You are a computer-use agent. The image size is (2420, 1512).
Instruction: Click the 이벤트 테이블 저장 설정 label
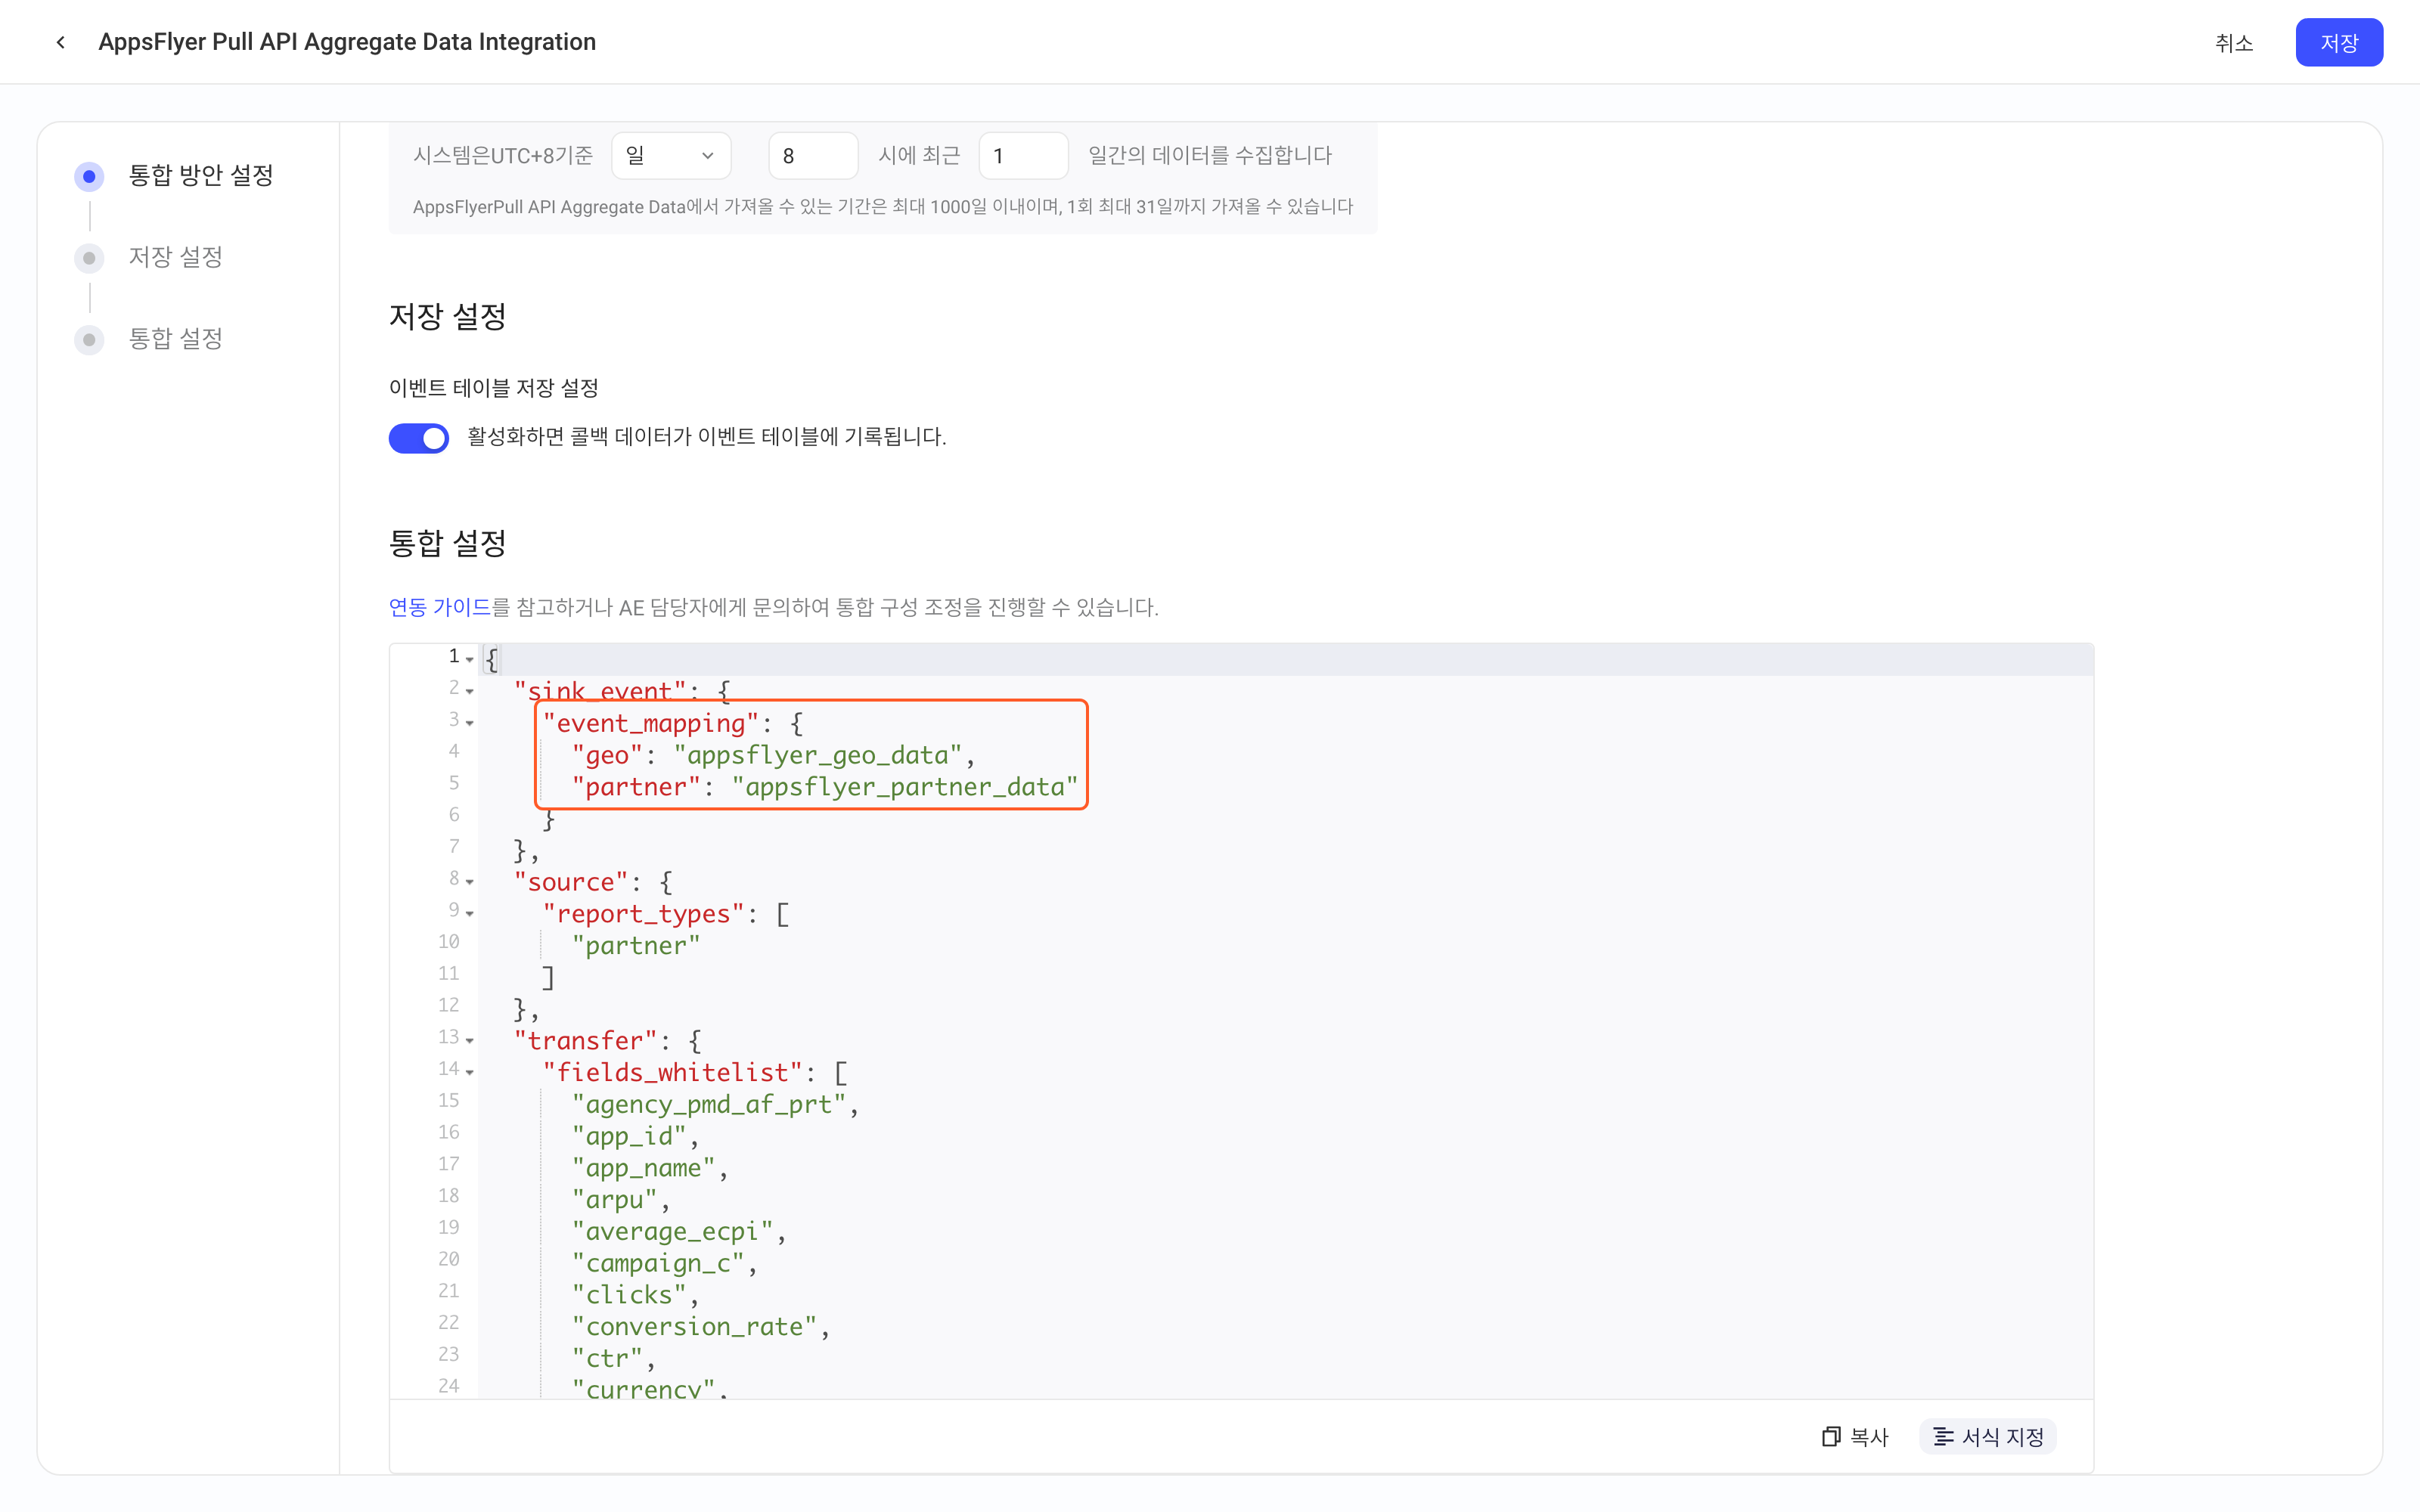point(494,388)
